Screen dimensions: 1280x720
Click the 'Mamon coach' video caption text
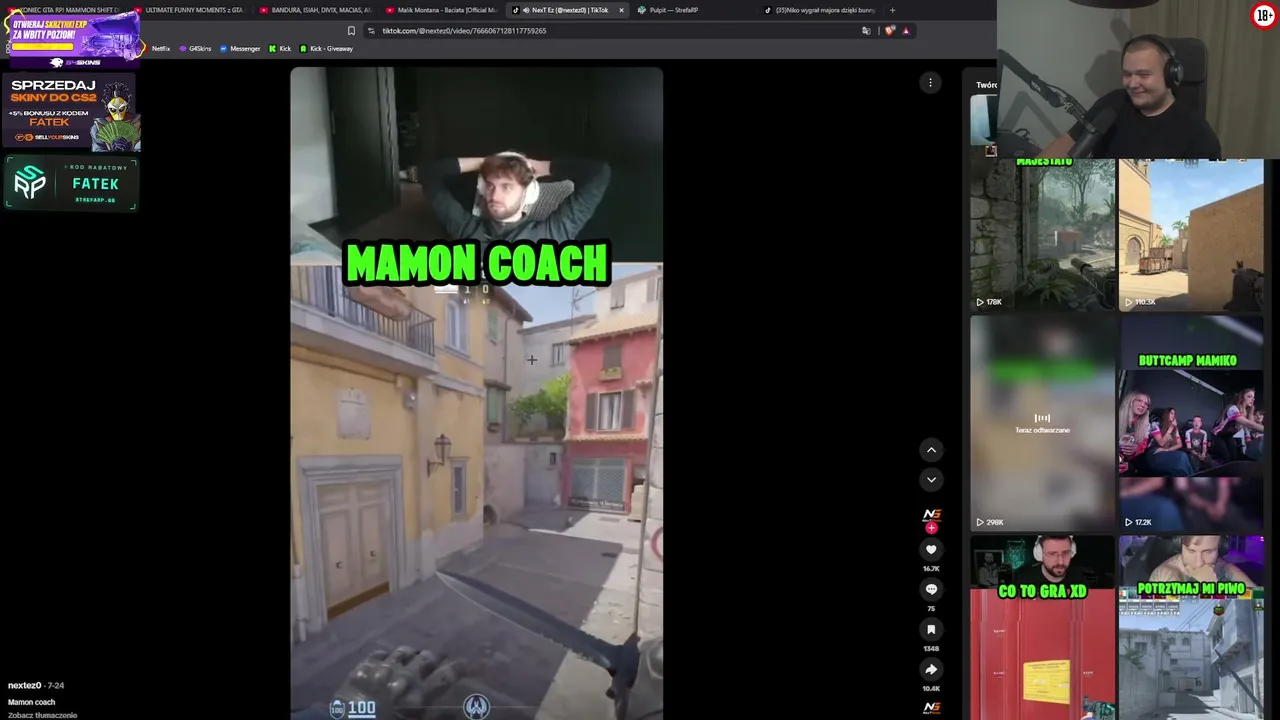31,702
